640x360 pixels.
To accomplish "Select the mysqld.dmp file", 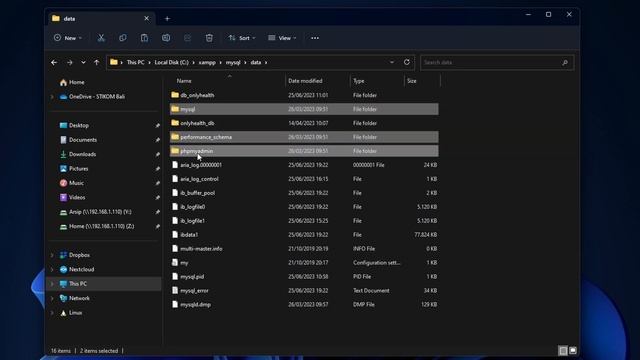I will pos(304,304).
